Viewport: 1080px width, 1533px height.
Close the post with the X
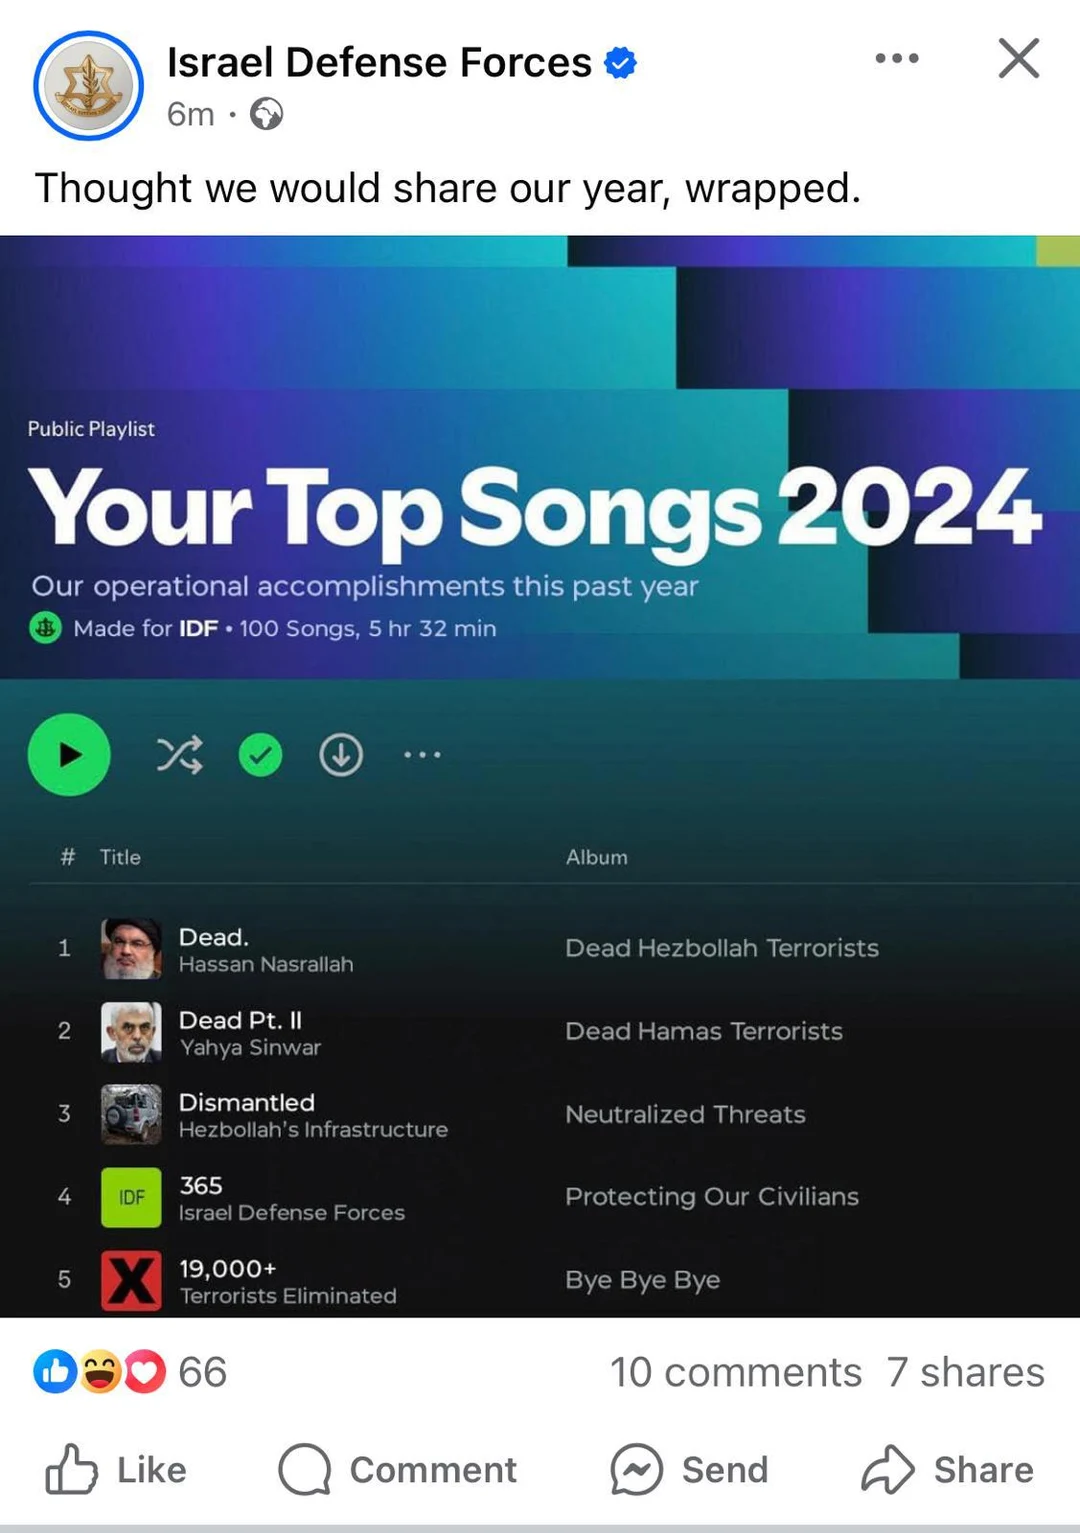pyautogui.click(x=1019, y=58)
